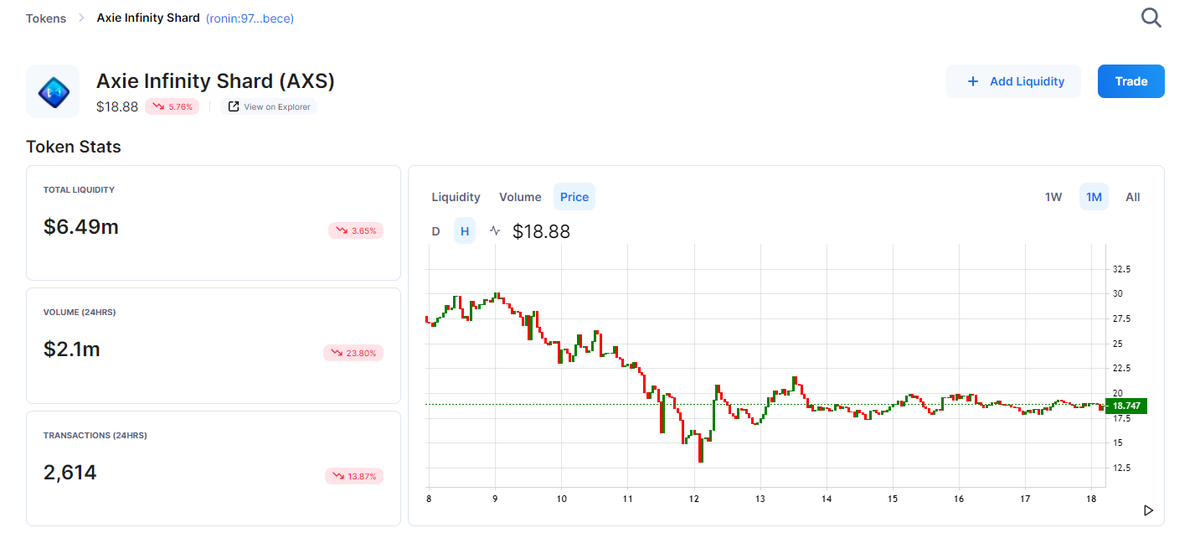Click the Axie Infinity Shard (AXS) heading
This screenshot has width=1200, height=559.
pyautogui.click(x=215, y=81)
